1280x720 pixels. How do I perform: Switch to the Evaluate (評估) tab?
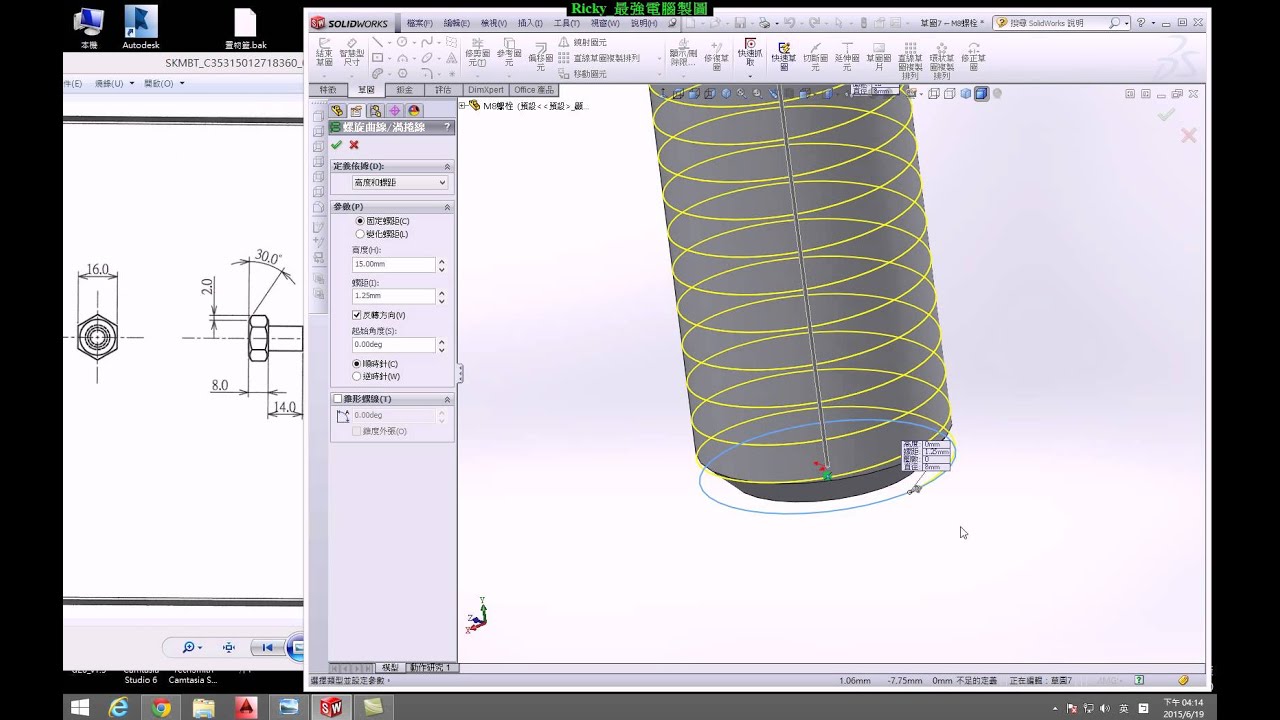[x=442, y=90]
